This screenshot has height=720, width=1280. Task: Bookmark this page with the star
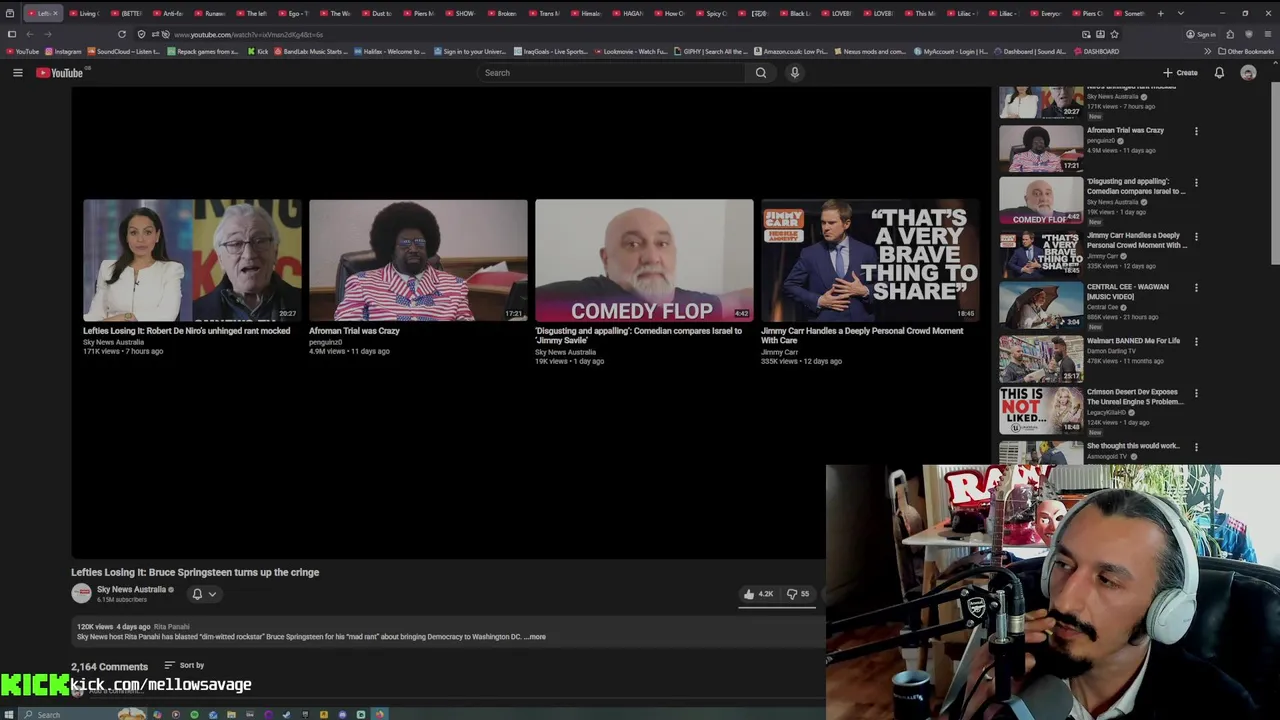click(1114, 34)
